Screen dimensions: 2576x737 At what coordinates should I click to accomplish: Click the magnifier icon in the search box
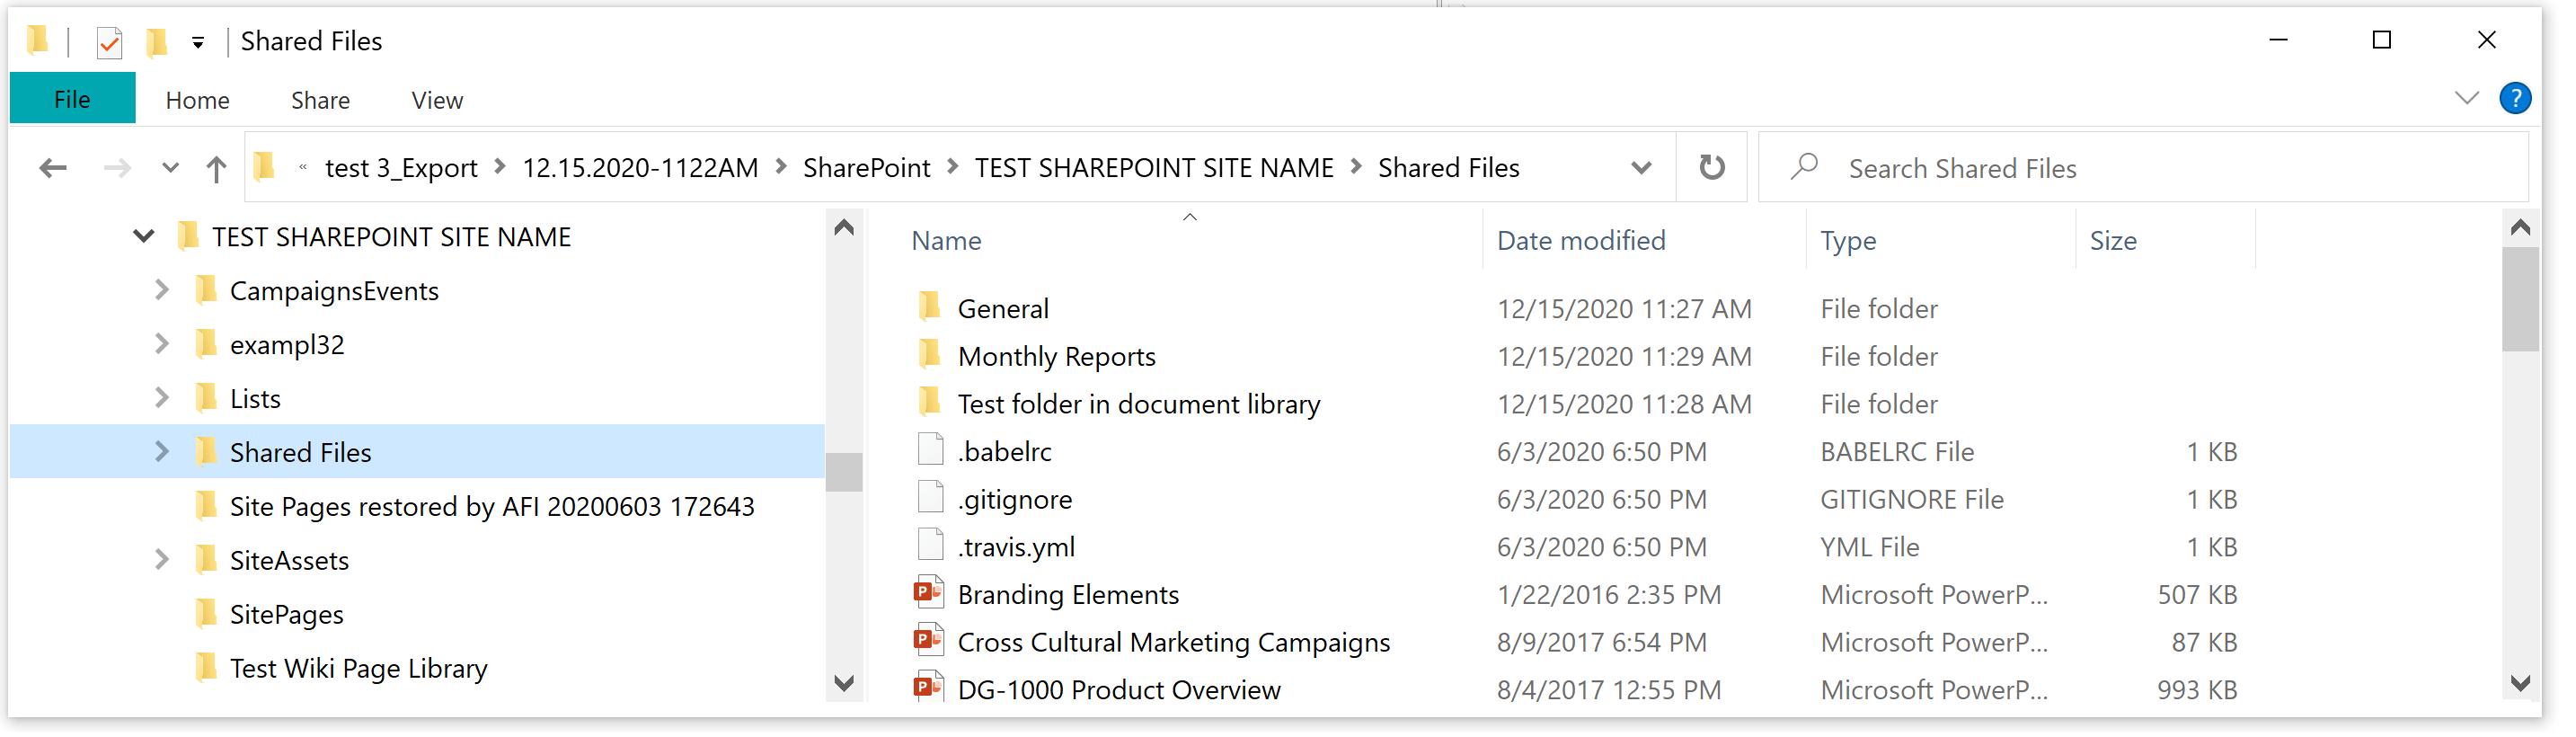1802,168
